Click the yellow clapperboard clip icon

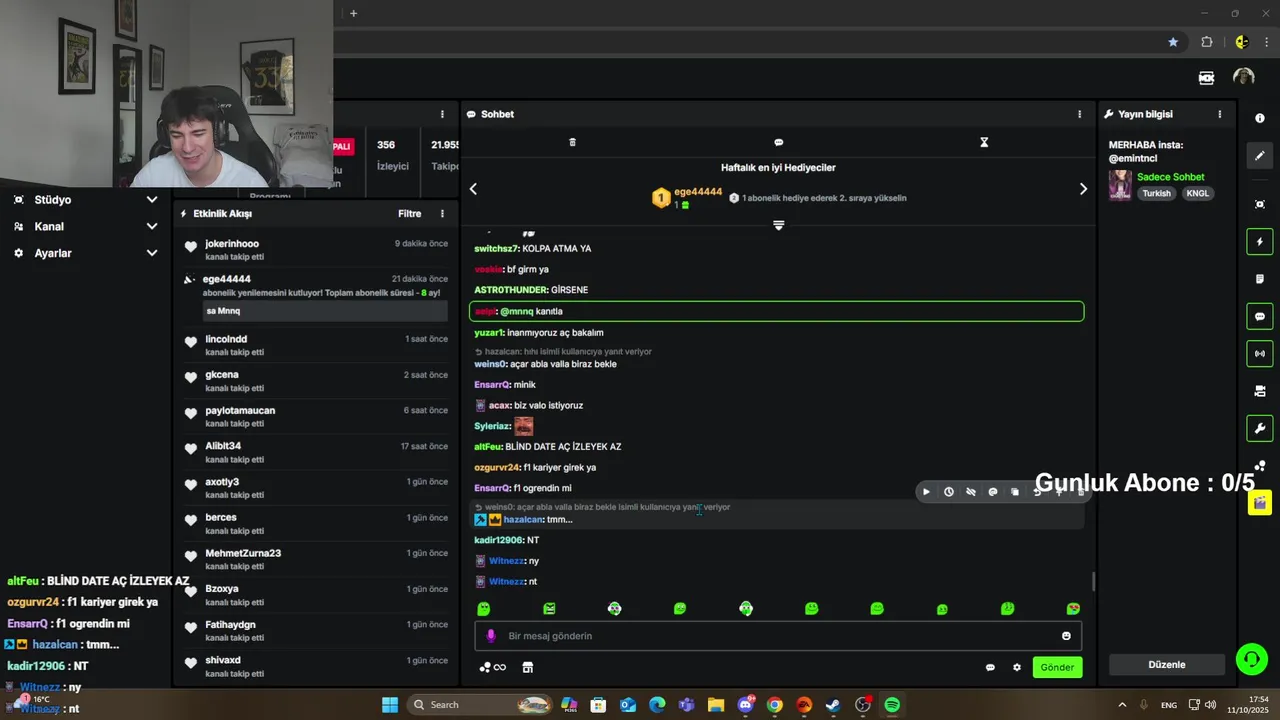pyautogui.click(x=1259, y=502)
